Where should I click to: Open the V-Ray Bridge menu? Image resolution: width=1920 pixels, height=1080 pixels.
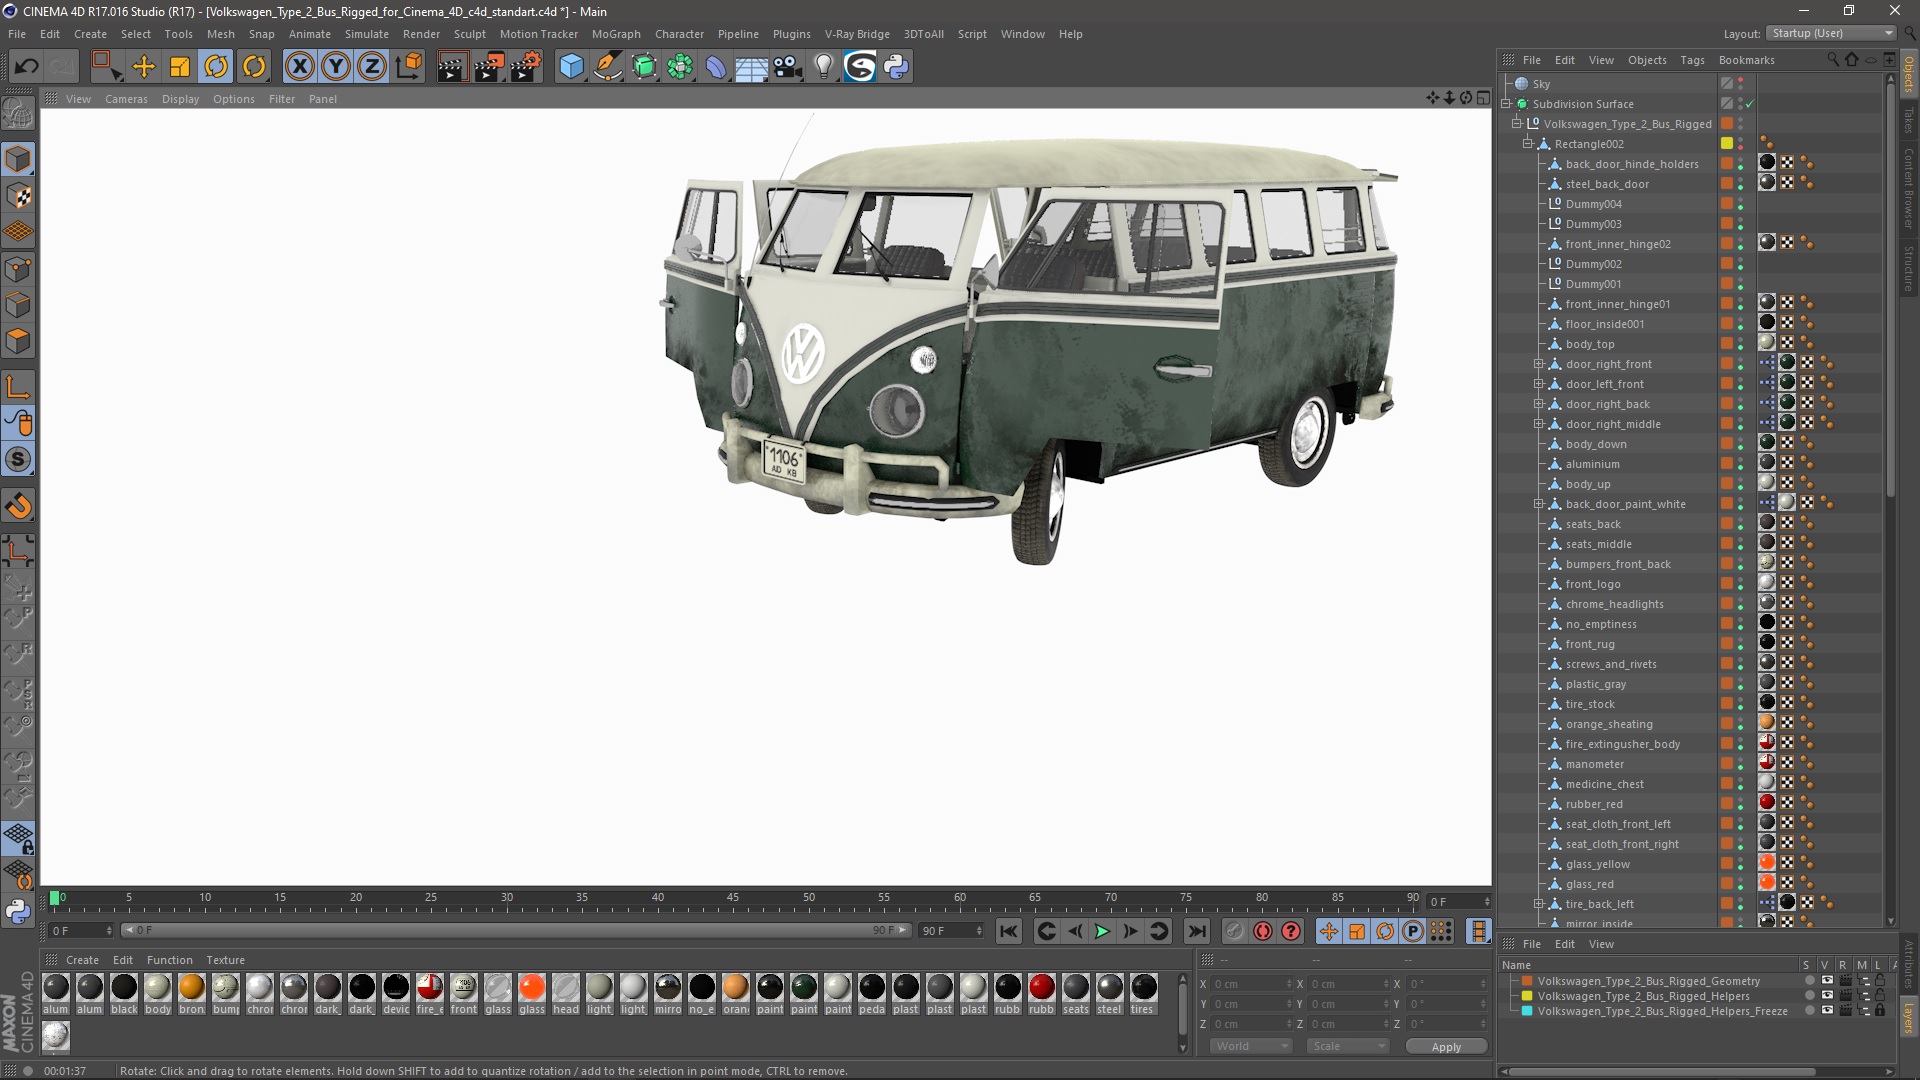tap(857, 34)
